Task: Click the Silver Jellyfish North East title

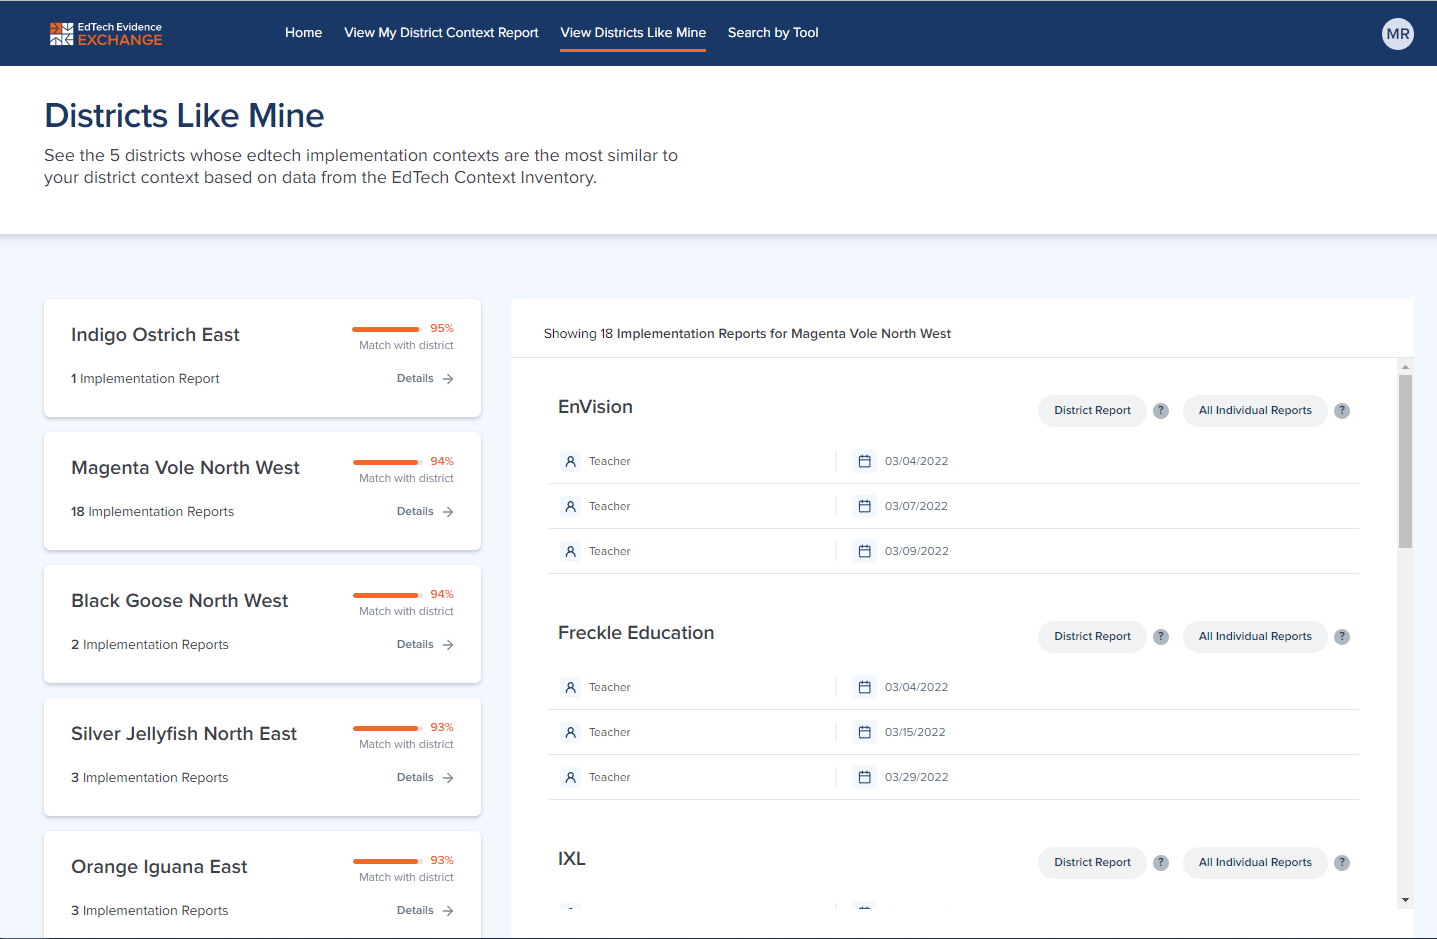Action: [x=184, y=734]
